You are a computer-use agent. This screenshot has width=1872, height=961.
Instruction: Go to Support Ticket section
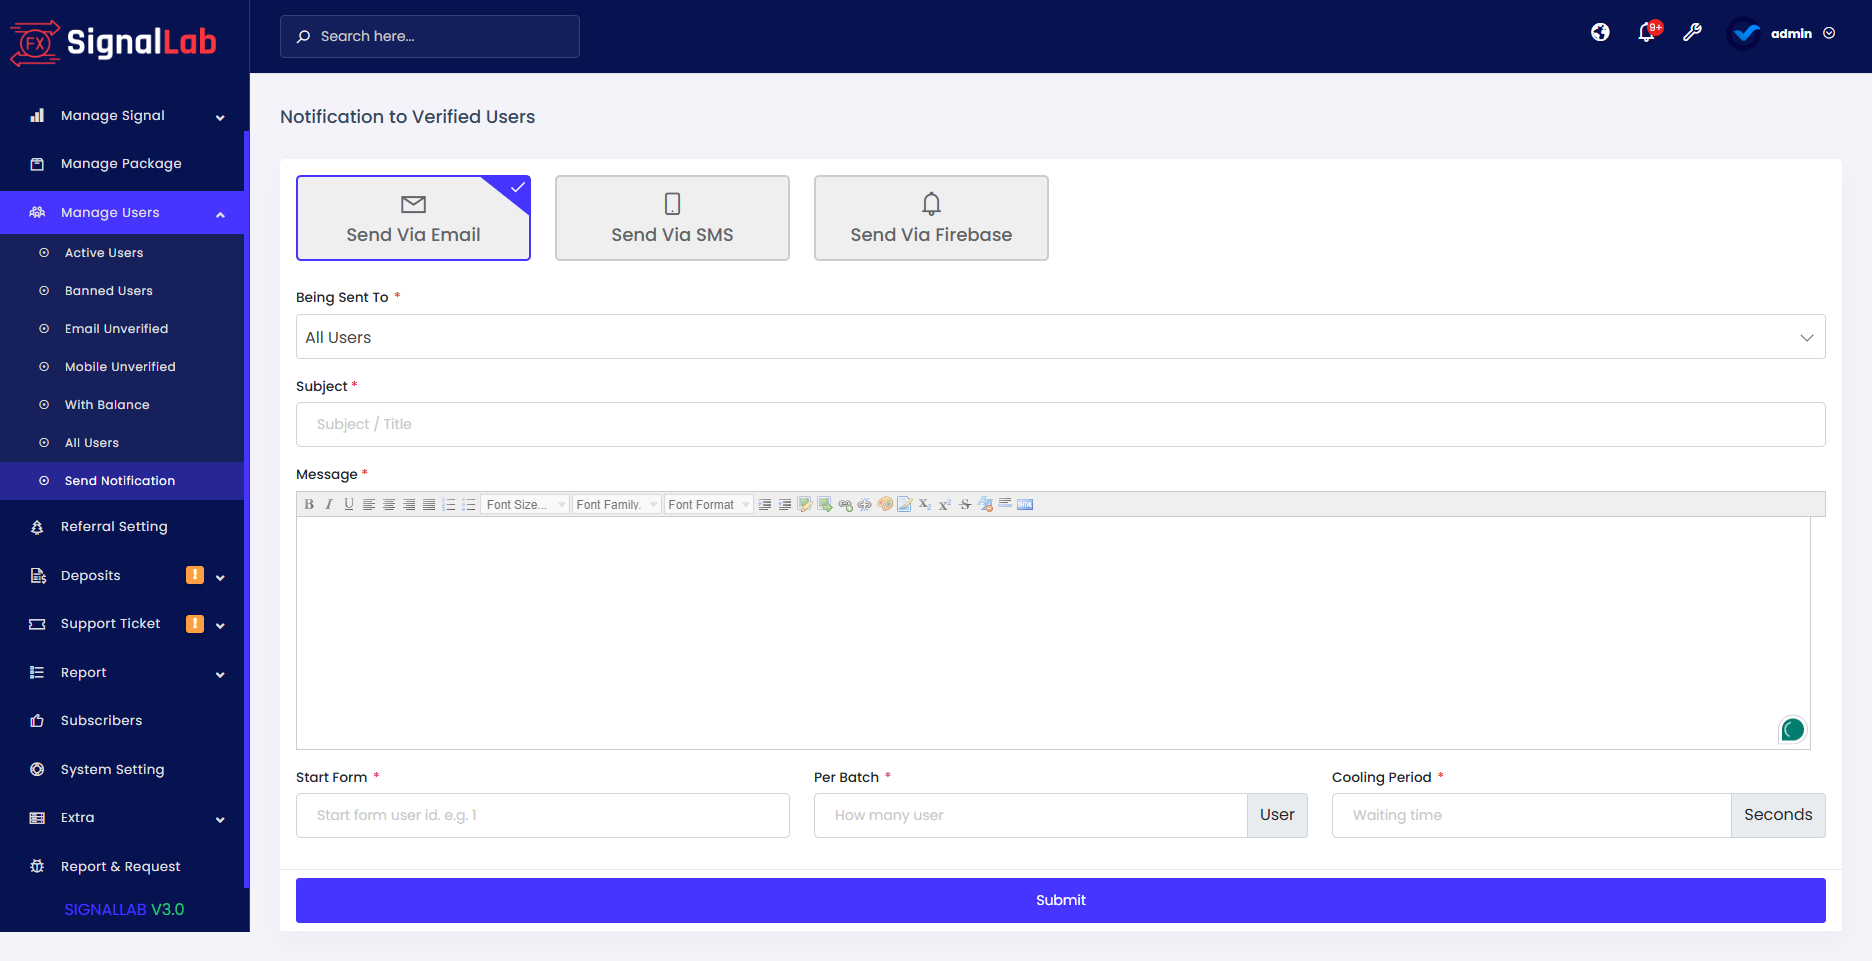[x=110, y=623]
